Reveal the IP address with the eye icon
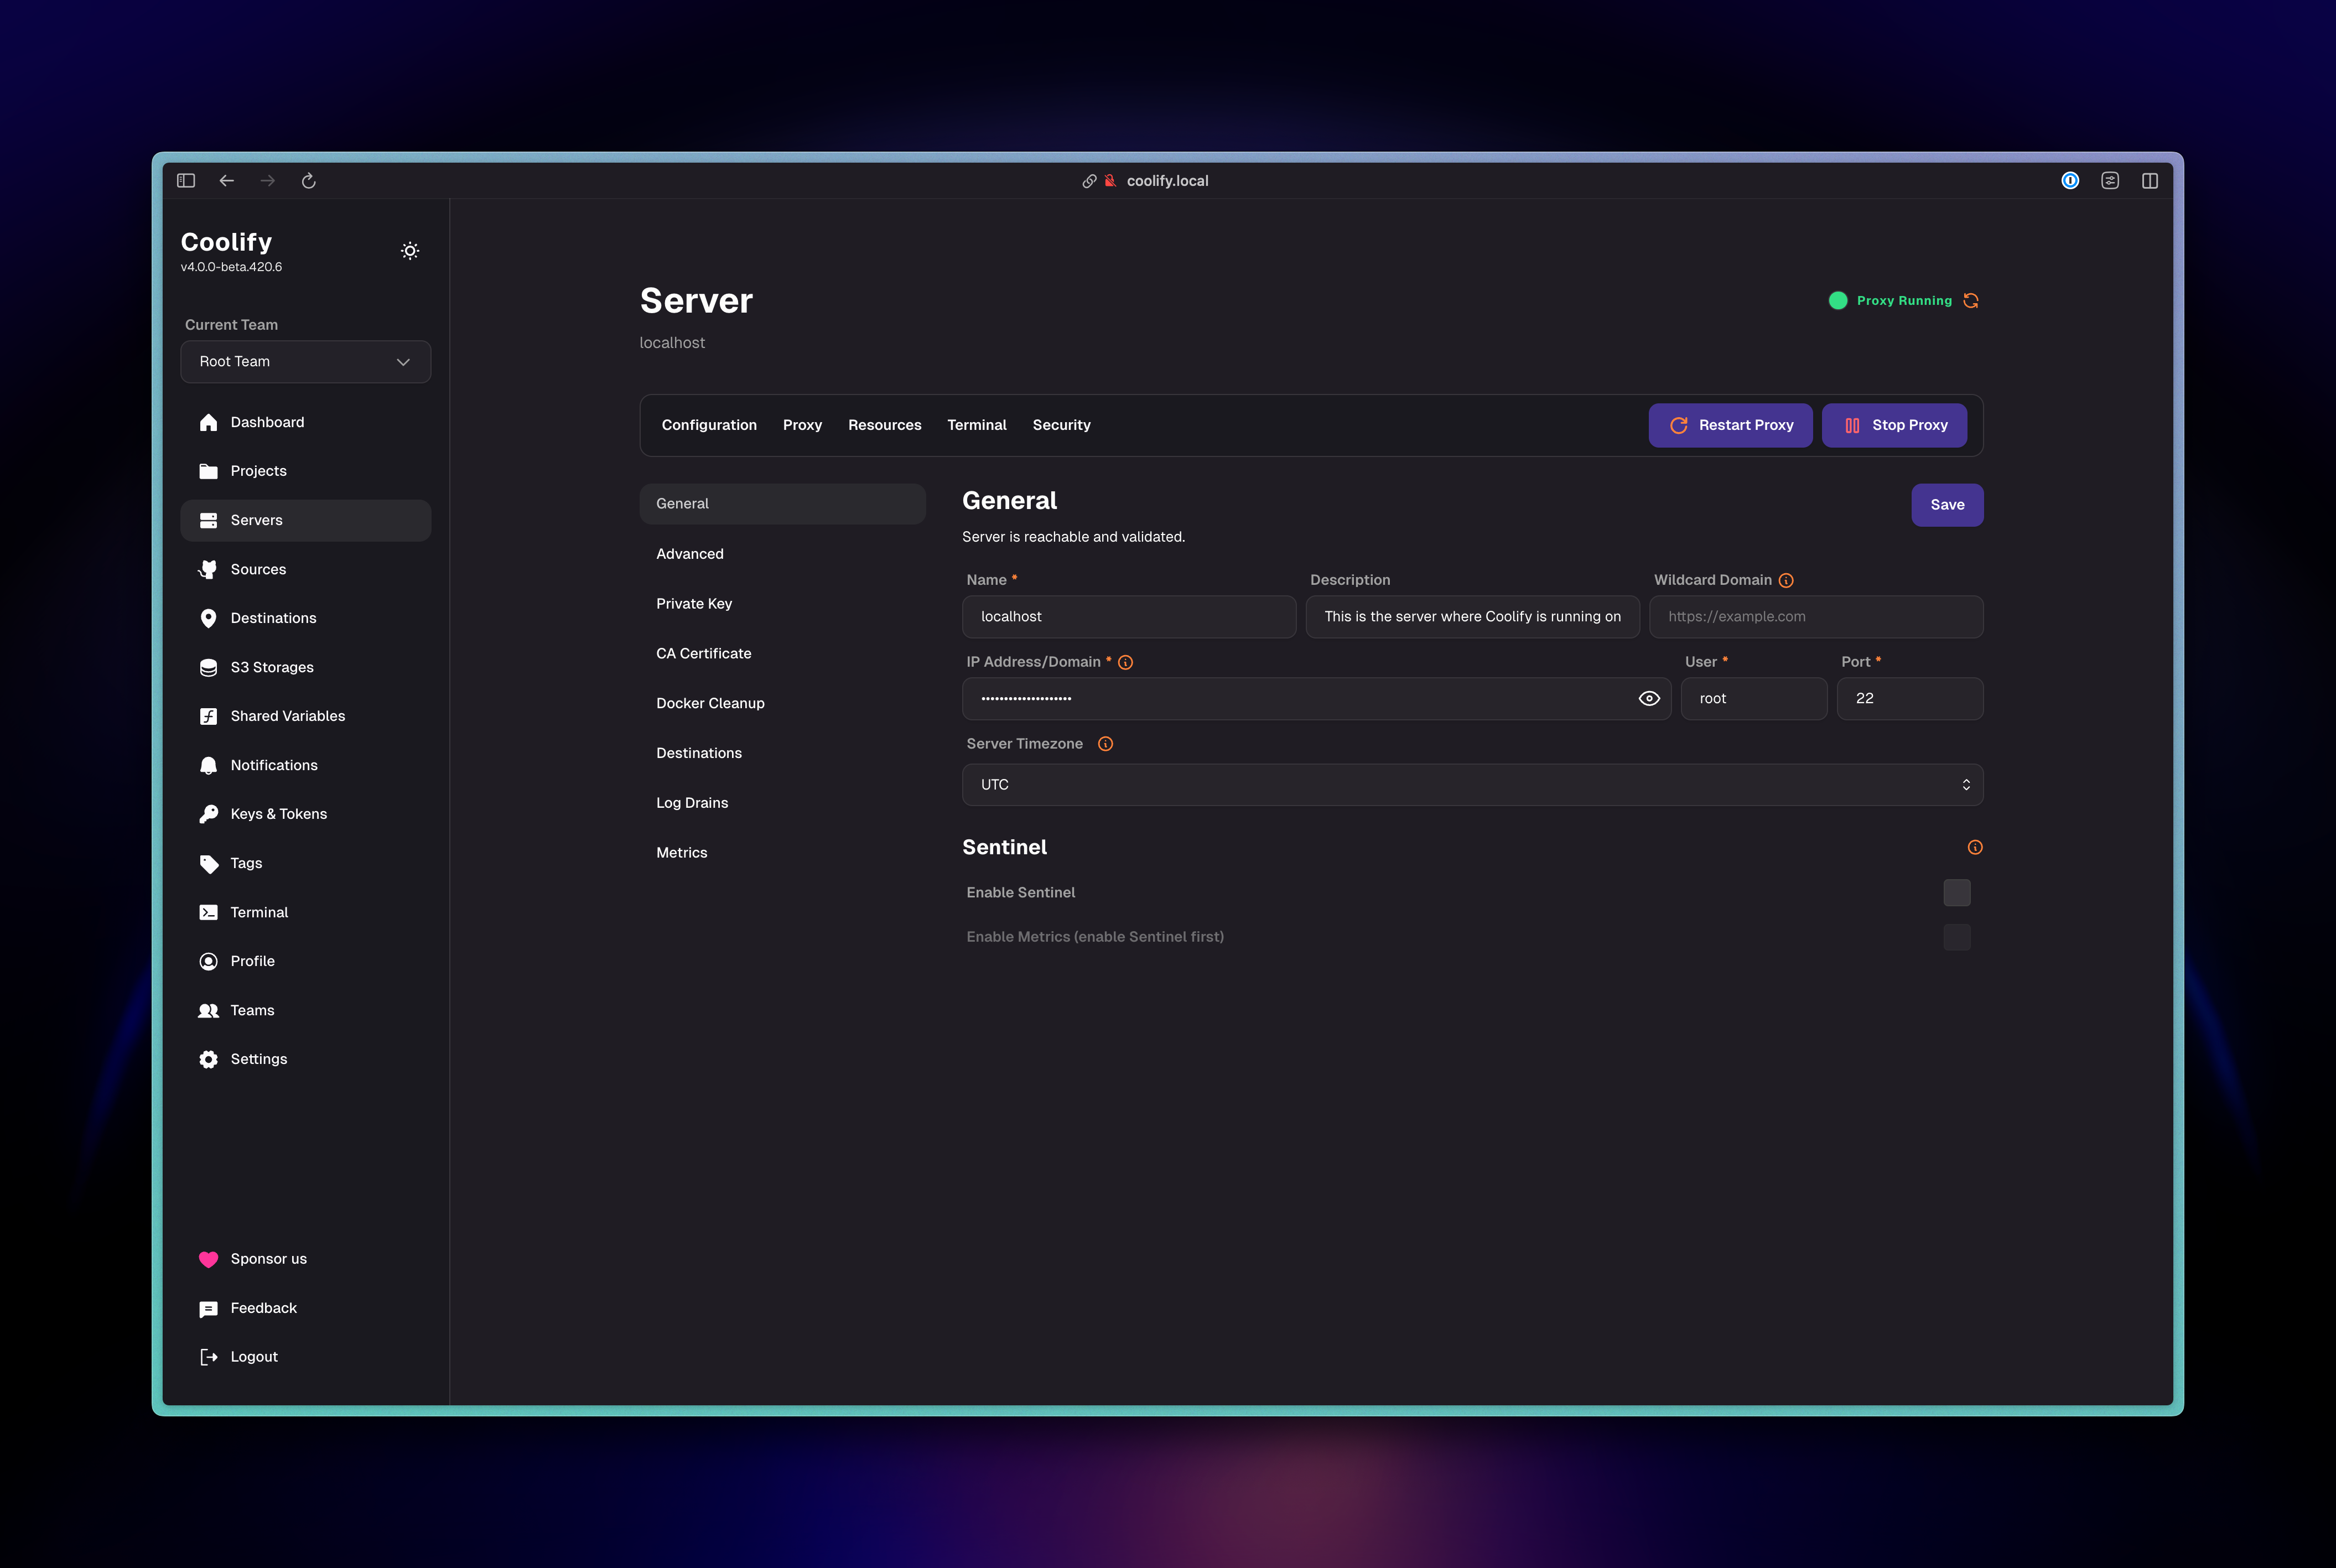 [1649, 699]
